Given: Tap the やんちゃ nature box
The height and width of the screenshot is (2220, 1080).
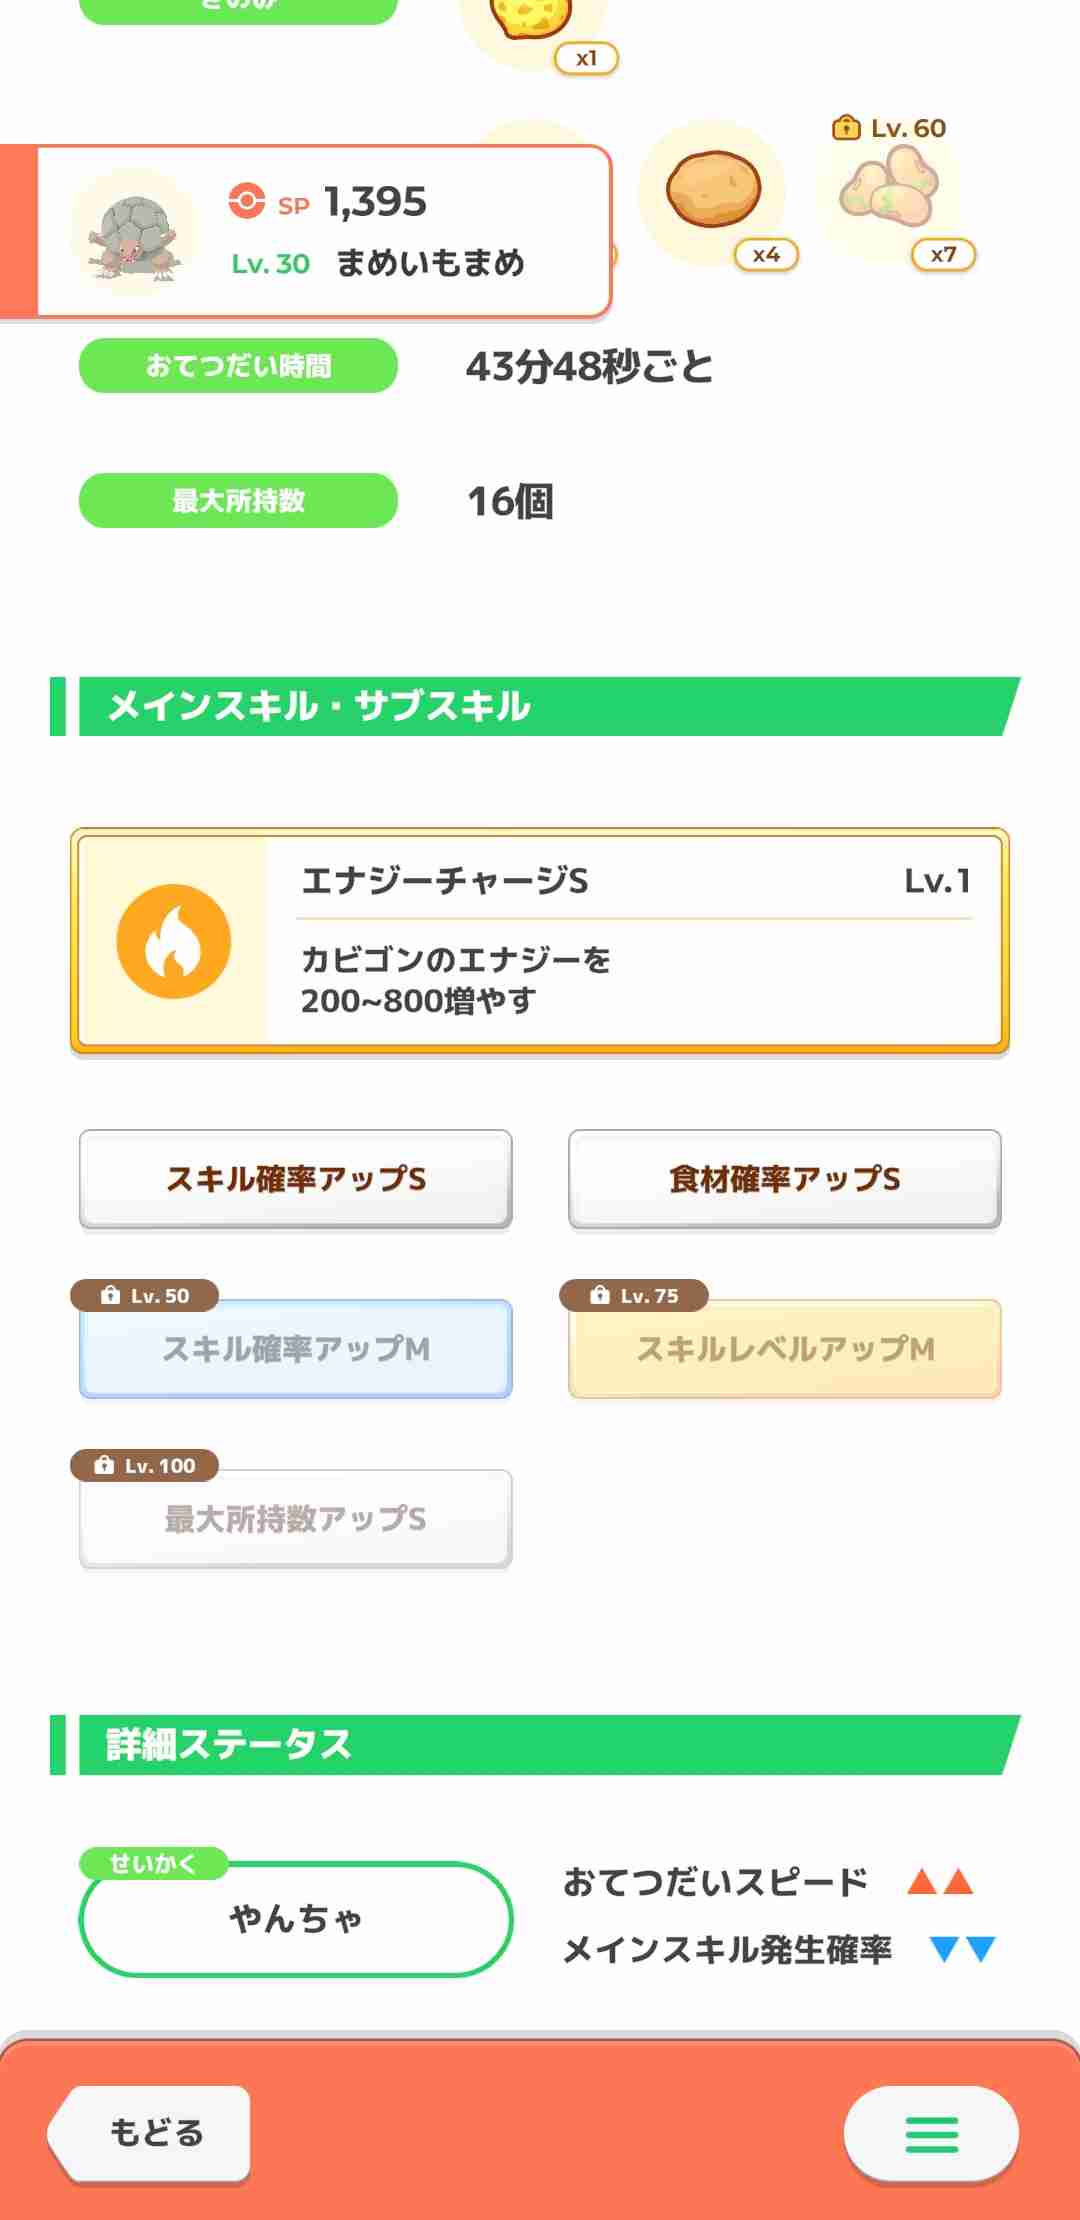Looking at the screenshot, I should pos(296,1919).
